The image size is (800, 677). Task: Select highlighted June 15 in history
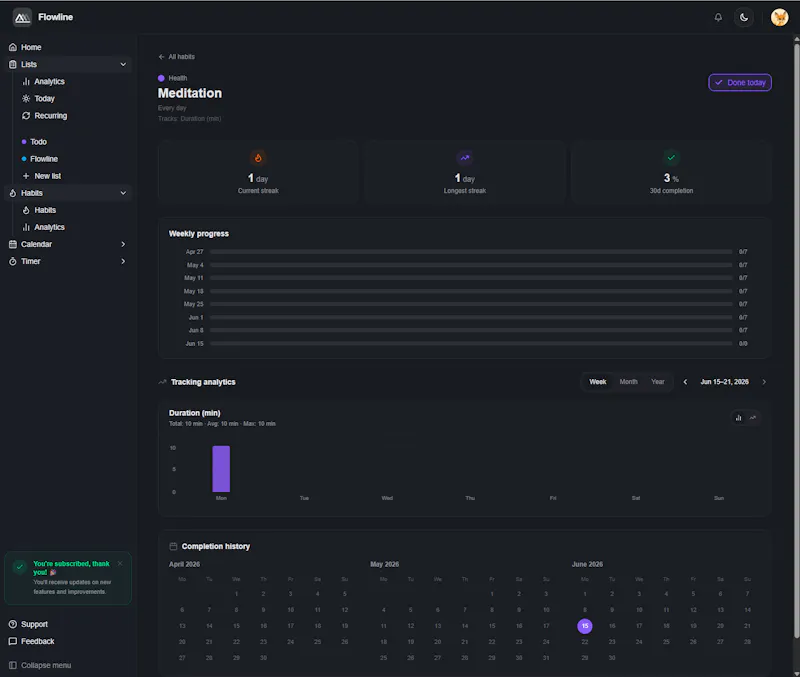pos(585,626)
